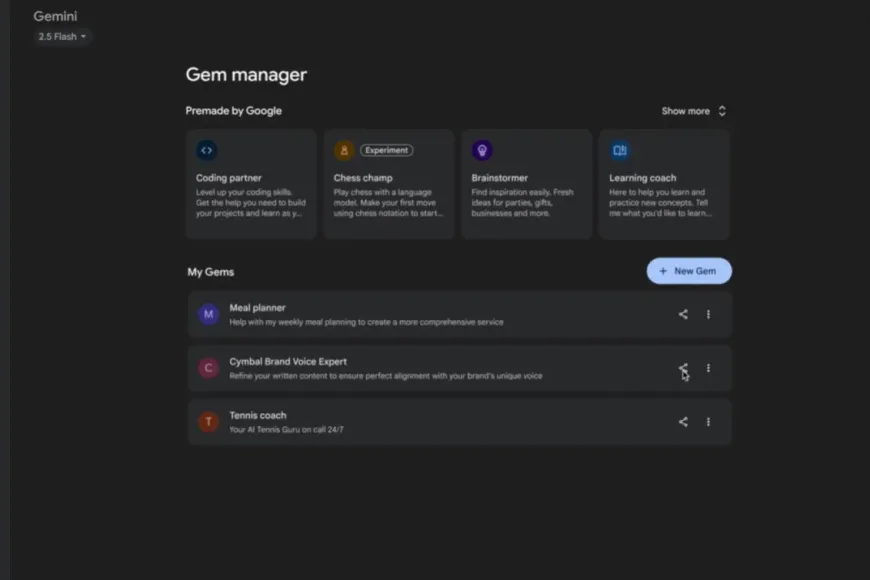Click the Chess champ pawn icon
This screenshot has width=870, height=580.
click(x=344, y=150)
